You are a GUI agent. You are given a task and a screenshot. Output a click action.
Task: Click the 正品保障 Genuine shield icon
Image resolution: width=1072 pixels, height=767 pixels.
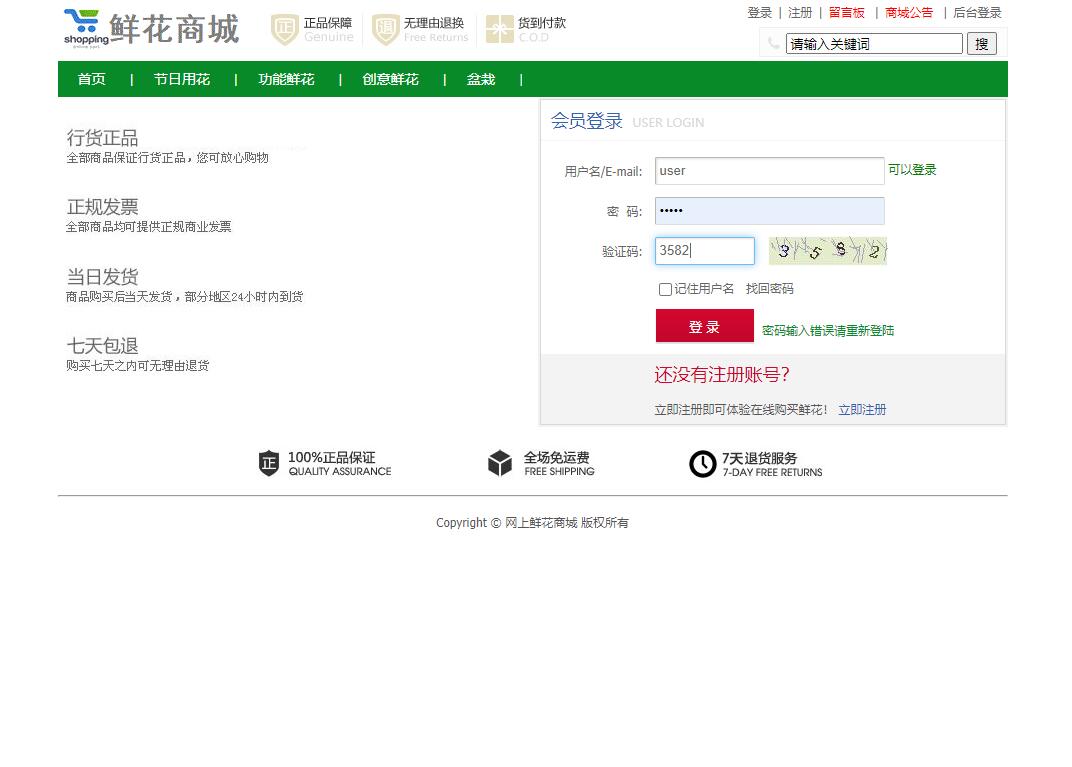point(284,29)
